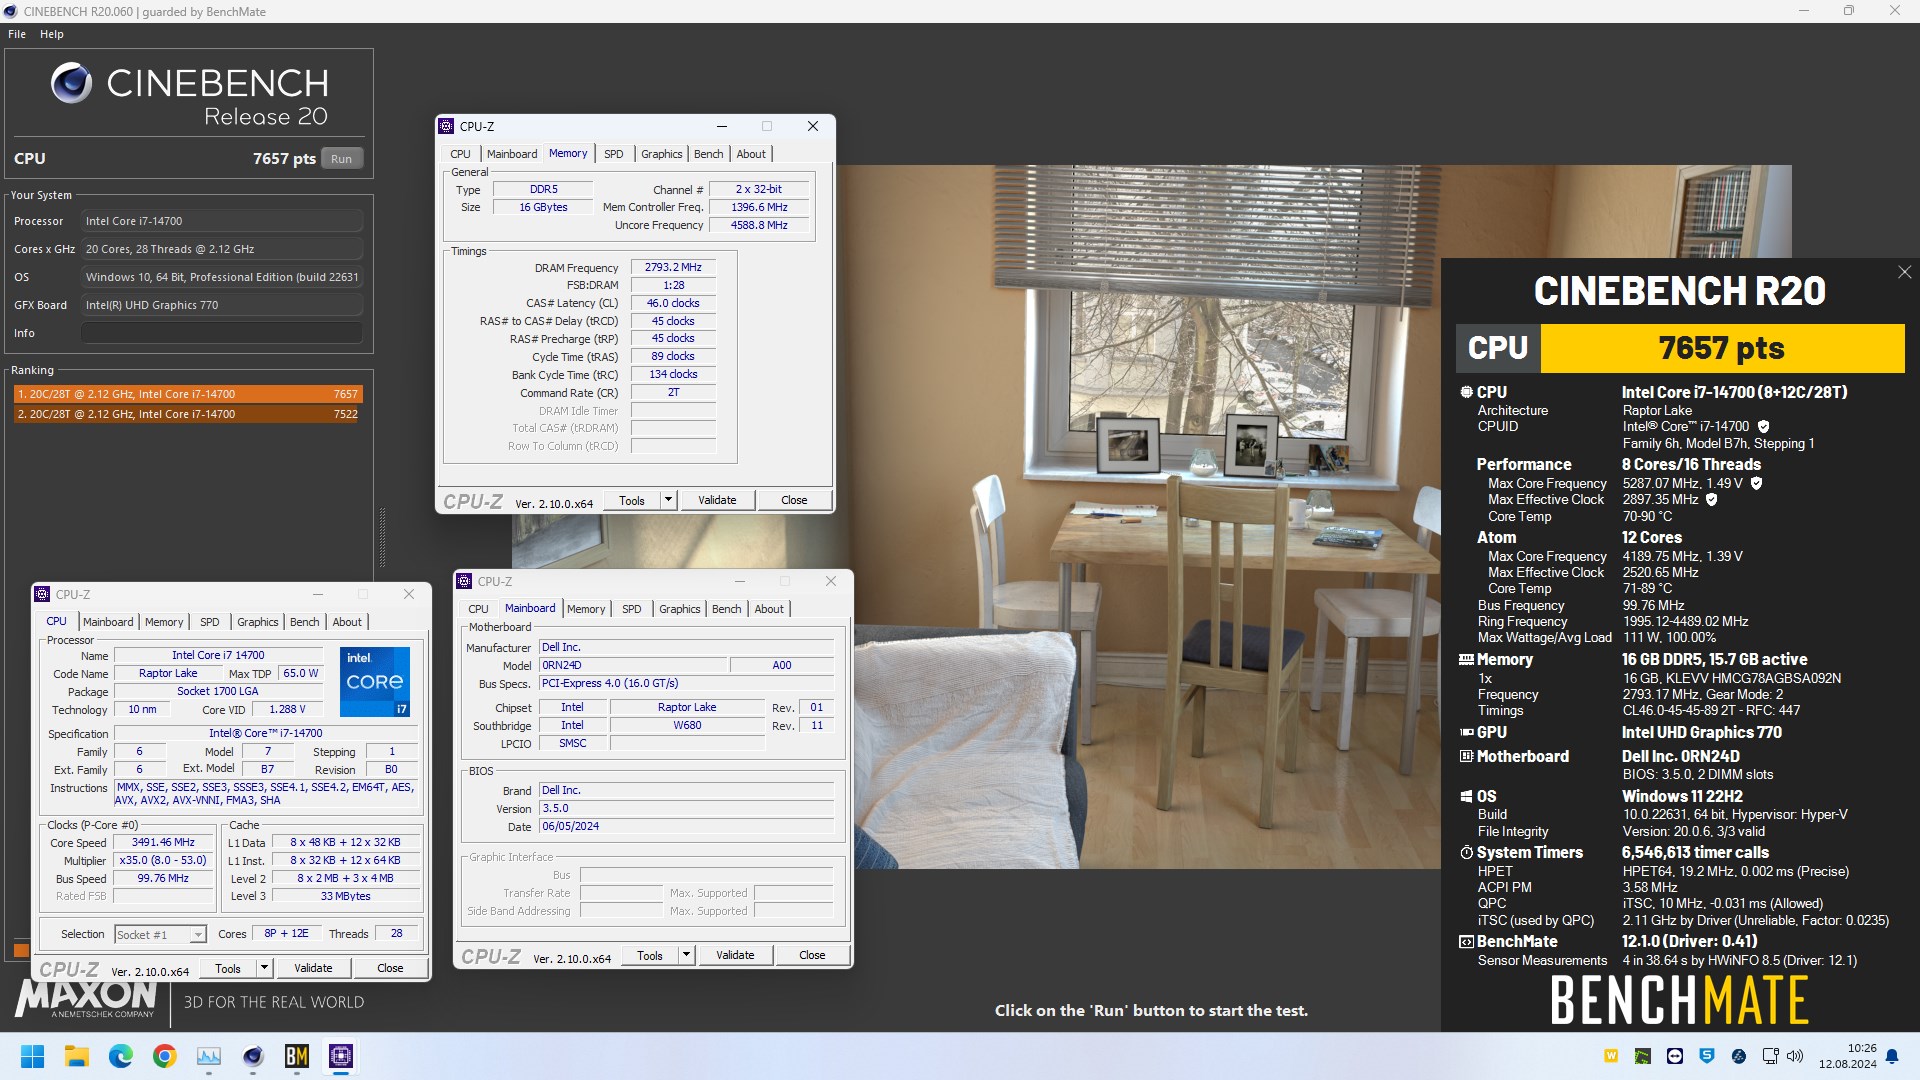
Task: Click the round dark-blue tray icon
Action: 1739,1056
